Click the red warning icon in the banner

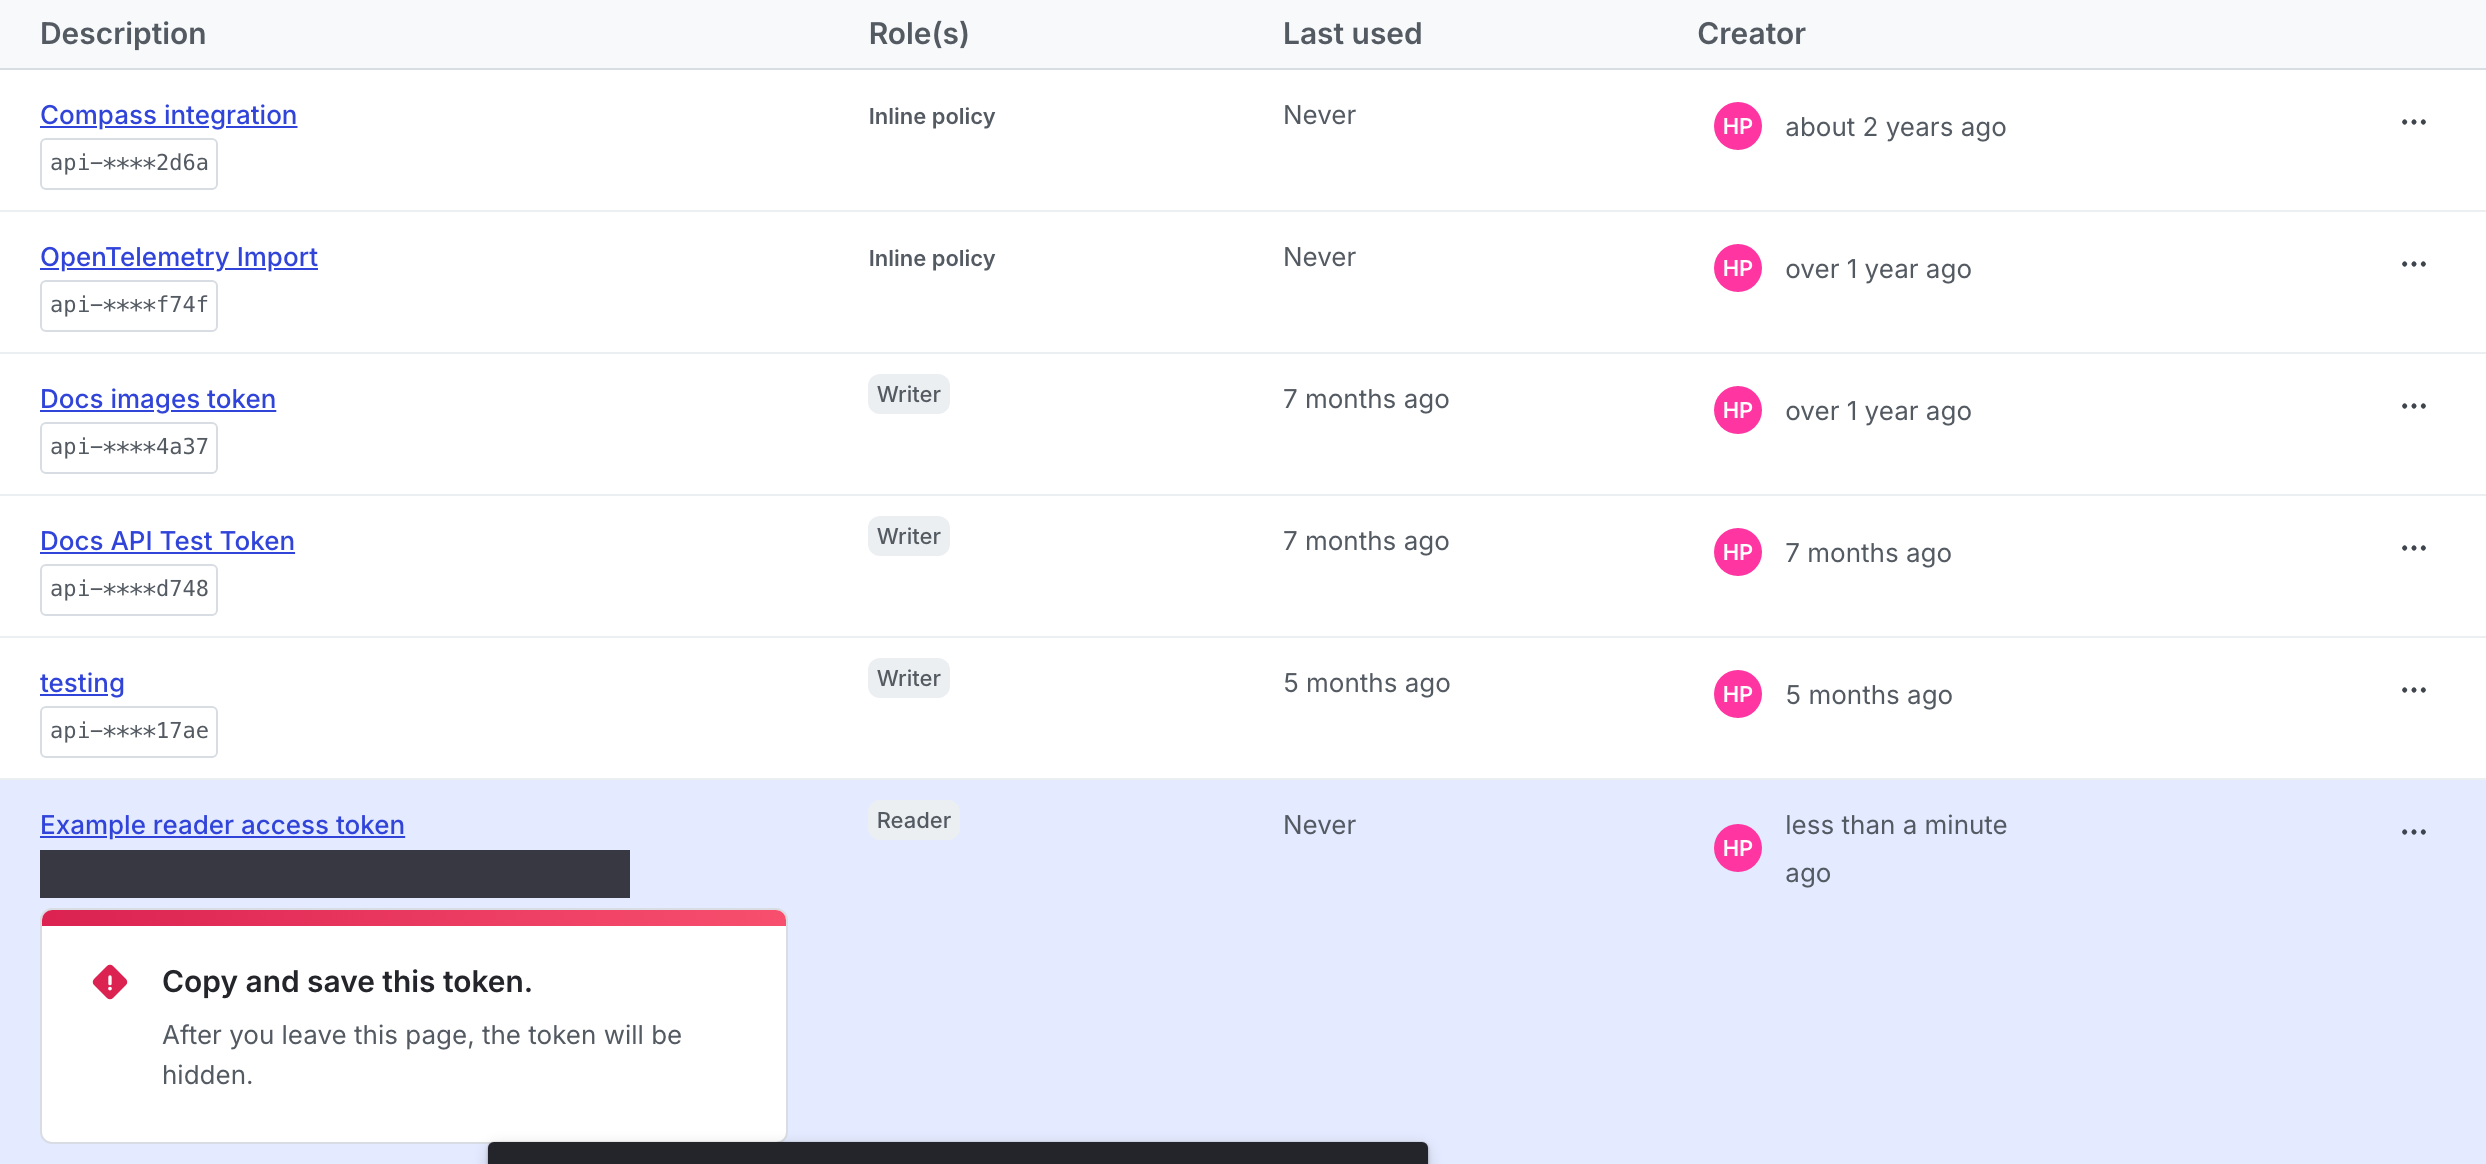[x=108, y=981]
